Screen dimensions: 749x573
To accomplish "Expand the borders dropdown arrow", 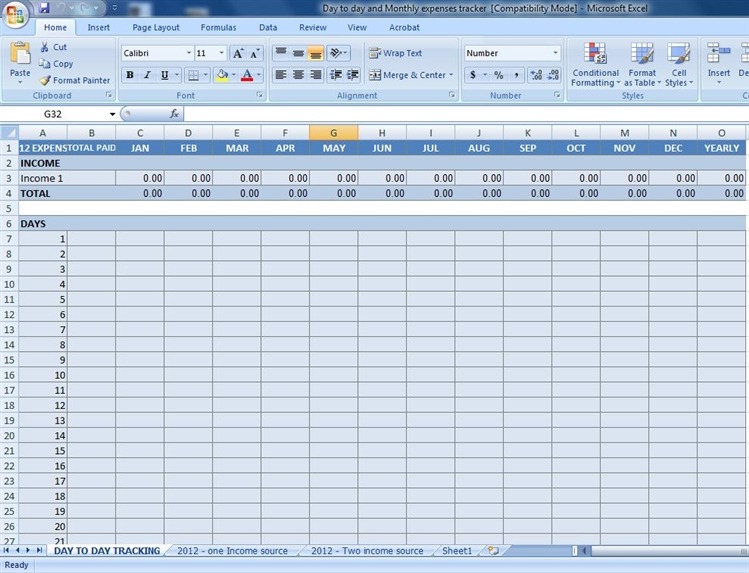I will click(x=206, y=75).
